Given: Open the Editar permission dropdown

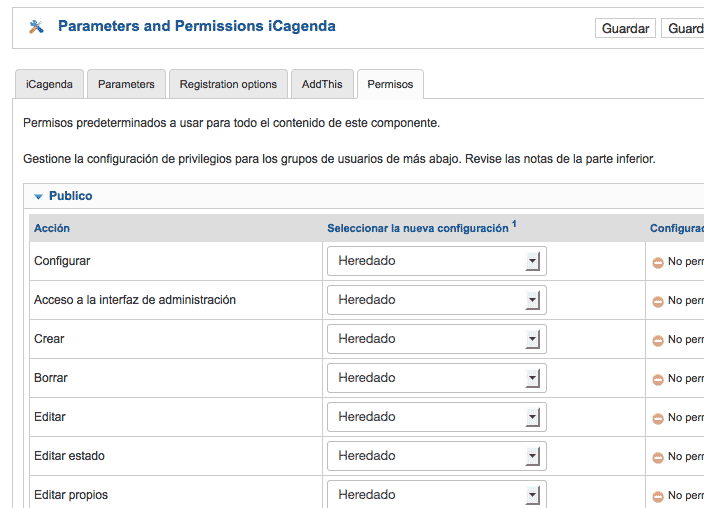Looking at the screenshot, I should tap(436, 417).
